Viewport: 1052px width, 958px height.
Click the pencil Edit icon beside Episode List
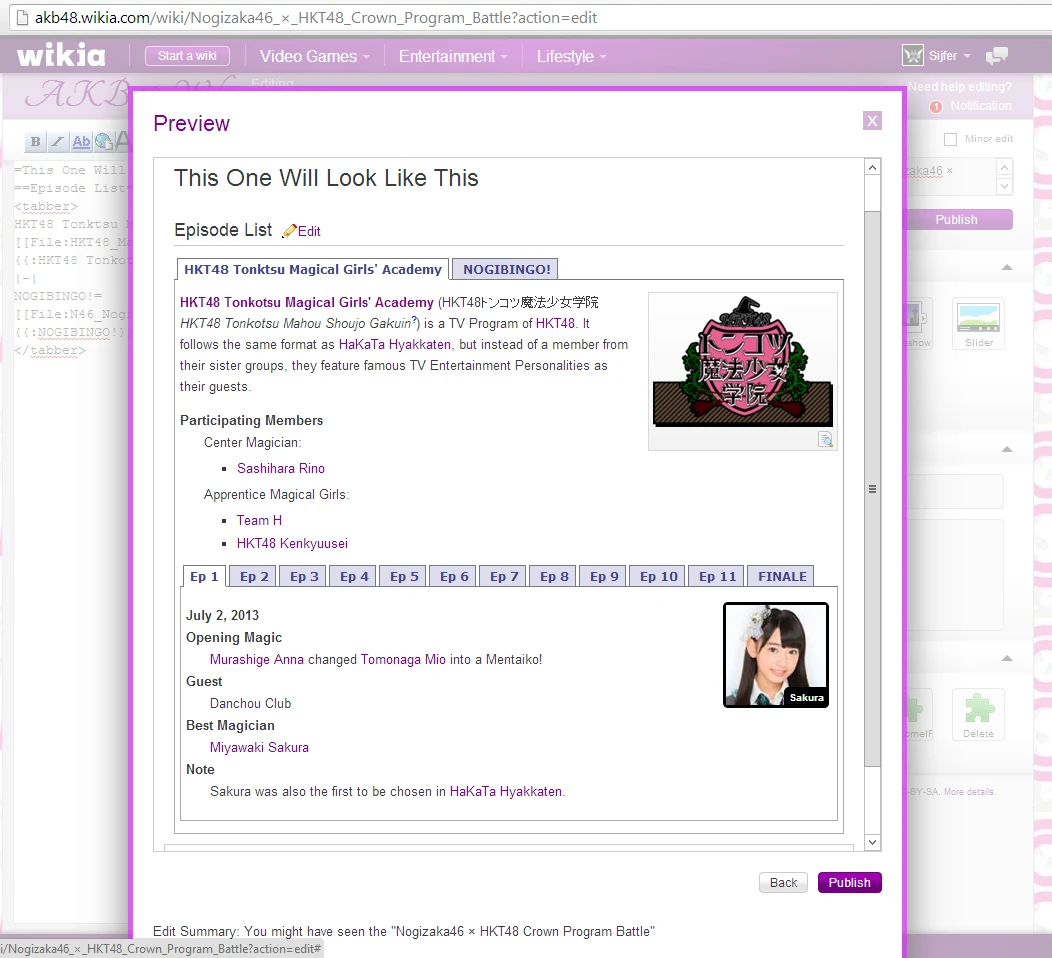(290, 231)
